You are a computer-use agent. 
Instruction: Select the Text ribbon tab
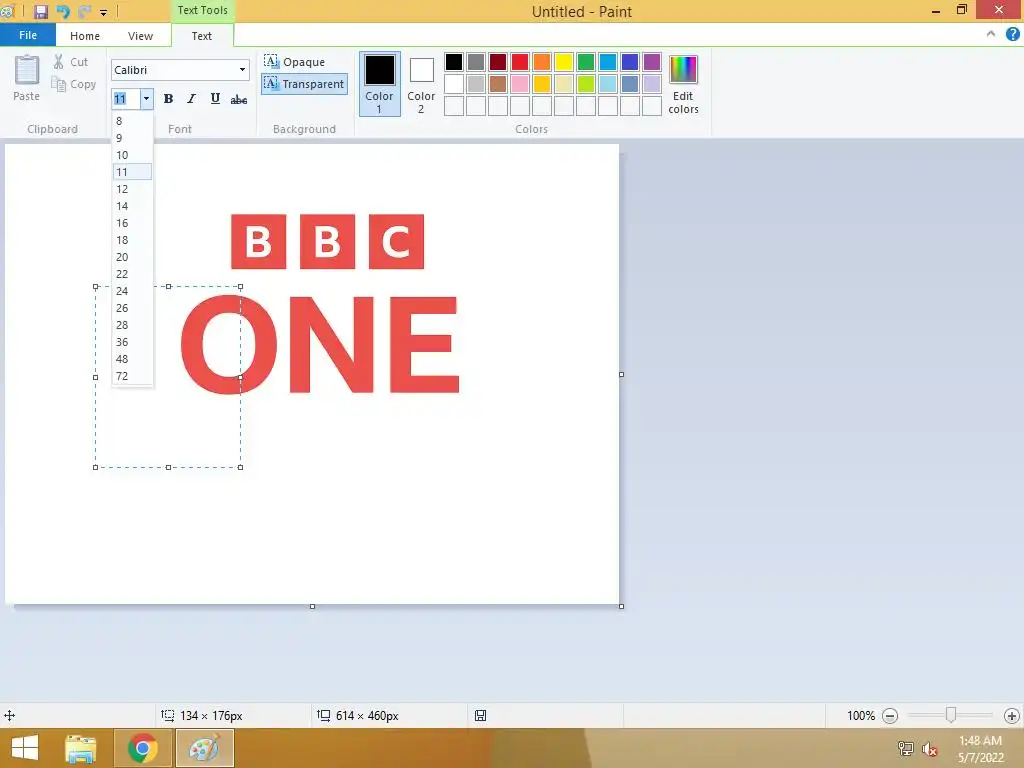202,36
